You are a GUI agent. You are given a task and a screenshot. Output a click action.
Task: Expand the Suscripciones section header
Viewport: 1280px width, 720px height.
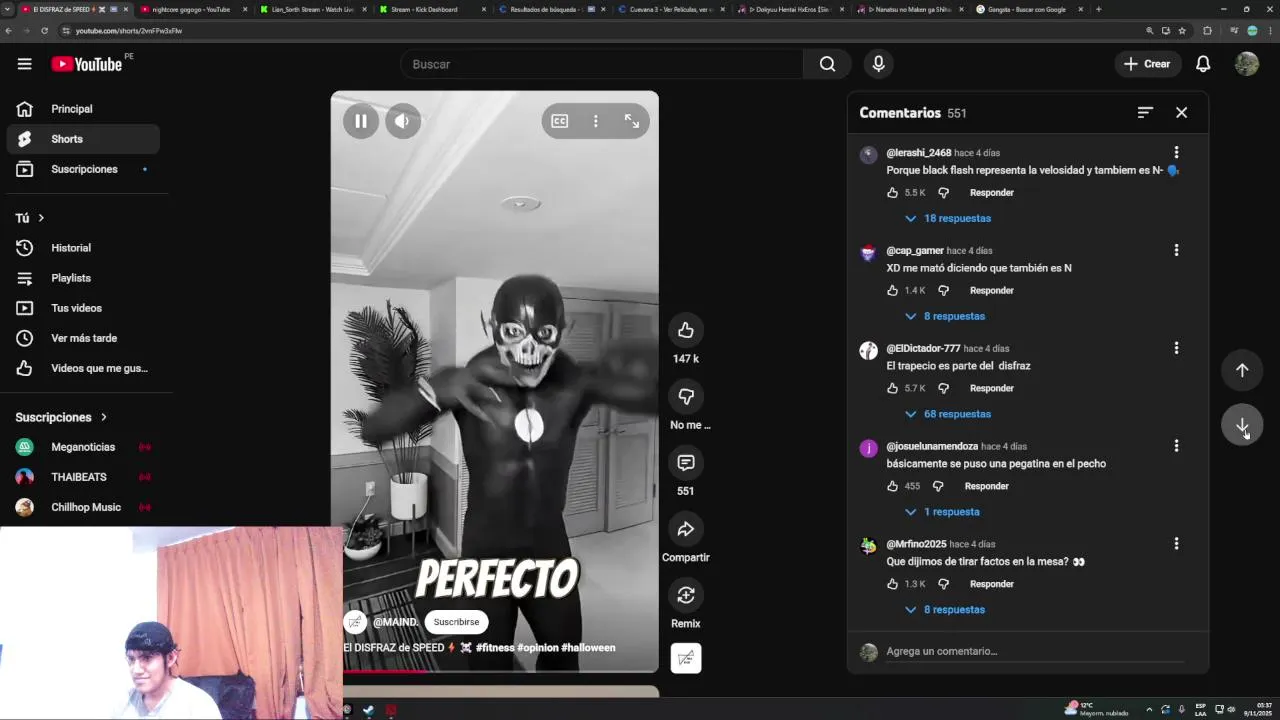[x=61, y=417]
